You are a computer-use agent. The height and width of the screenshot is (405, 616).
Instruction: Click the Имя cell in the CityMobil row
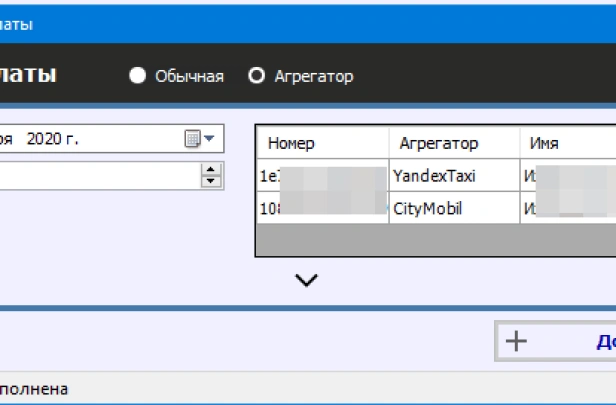coord(567,209)
